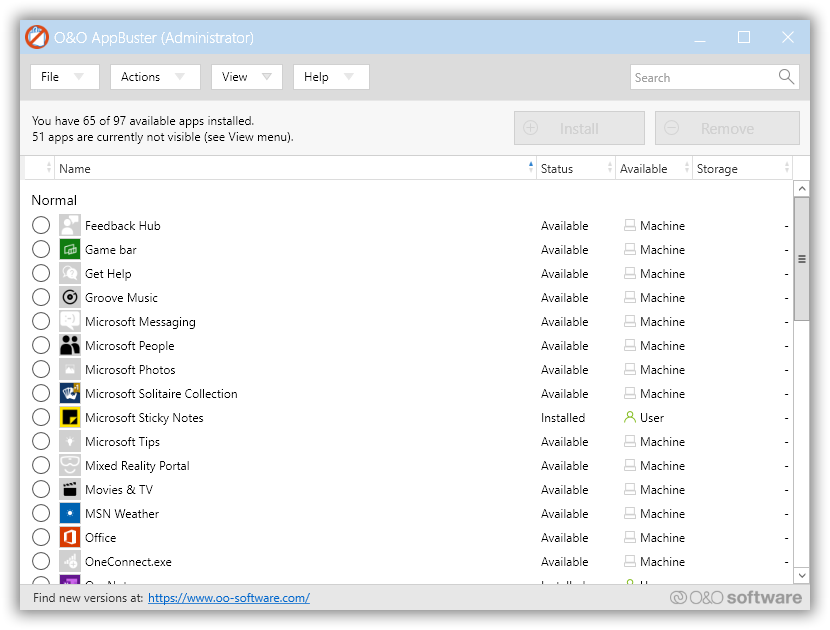This screenshot has width=830, height=630.
Task: Click the Normal group heading
Action: click(54, 200)
